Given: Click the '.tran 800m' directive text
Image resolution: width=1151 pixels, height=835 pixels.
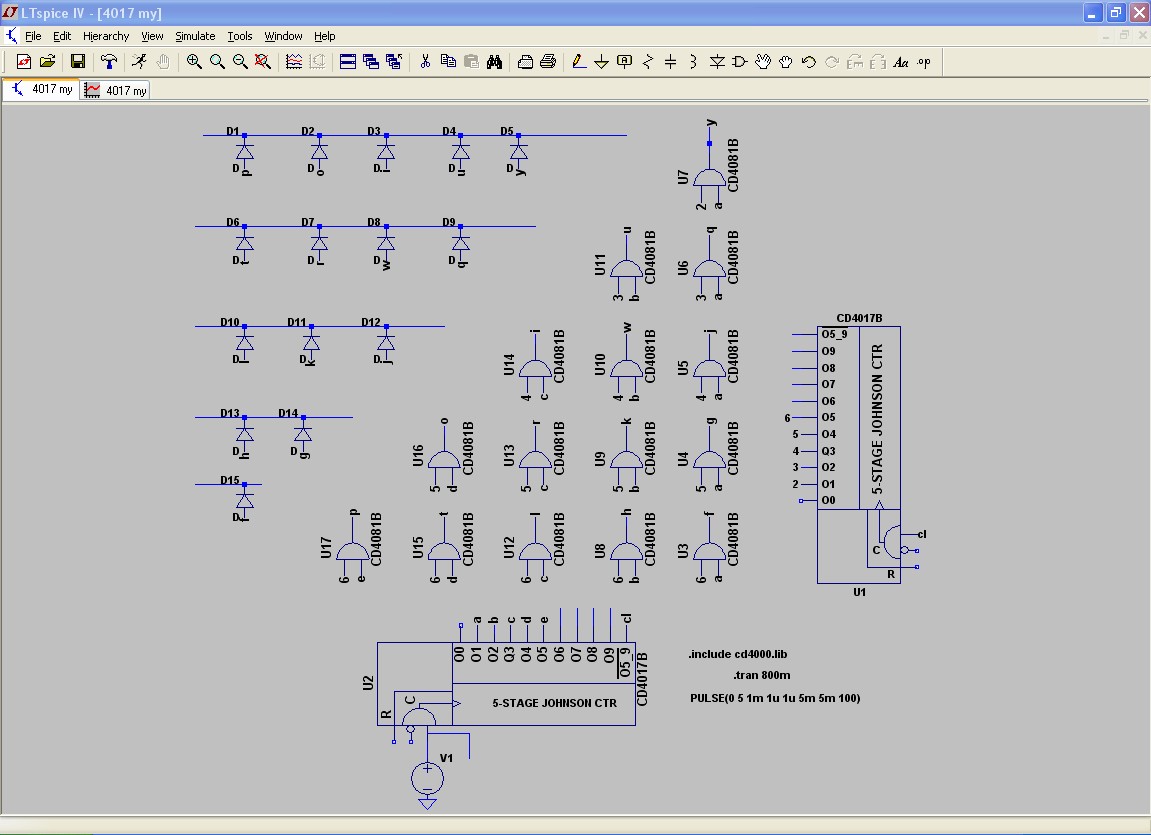Looking at the screenshot, I should [x=762, y=675].
